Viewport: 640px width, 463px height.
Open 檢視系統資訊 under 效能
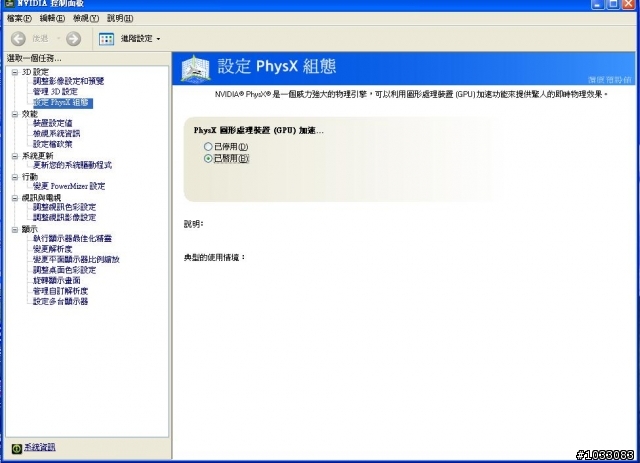tap(57, 134)
